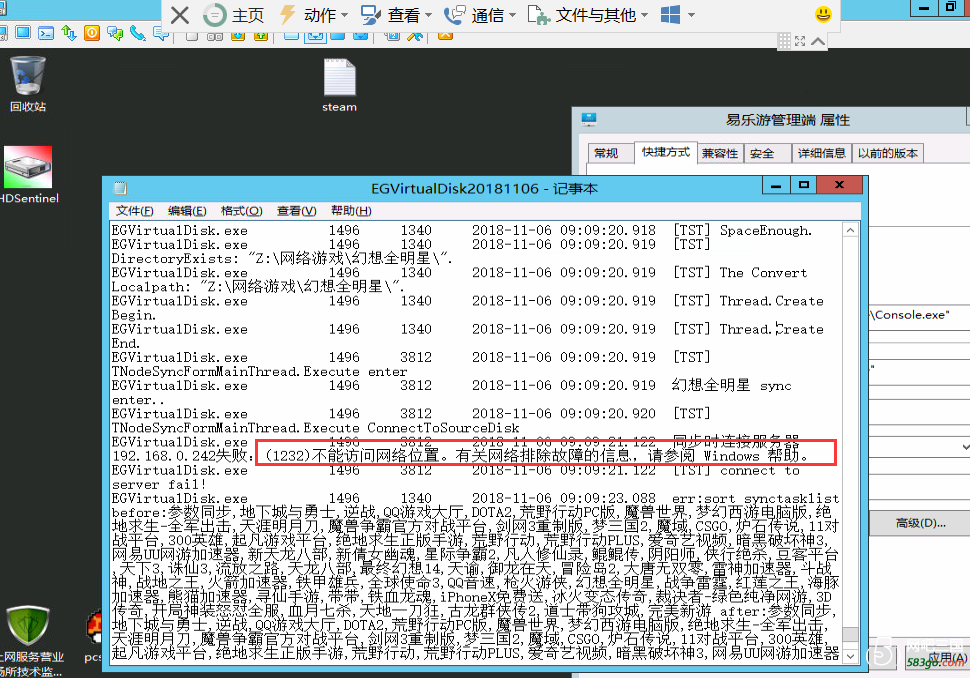Click the '09:09:23.088' timestamp in the log
Screen dimensions: 970x678
tap(608, 499)
